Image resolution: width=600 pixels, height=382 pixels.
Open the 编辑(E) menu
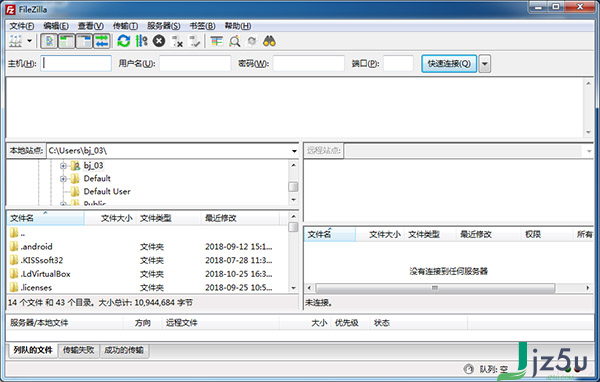(56, 26)
